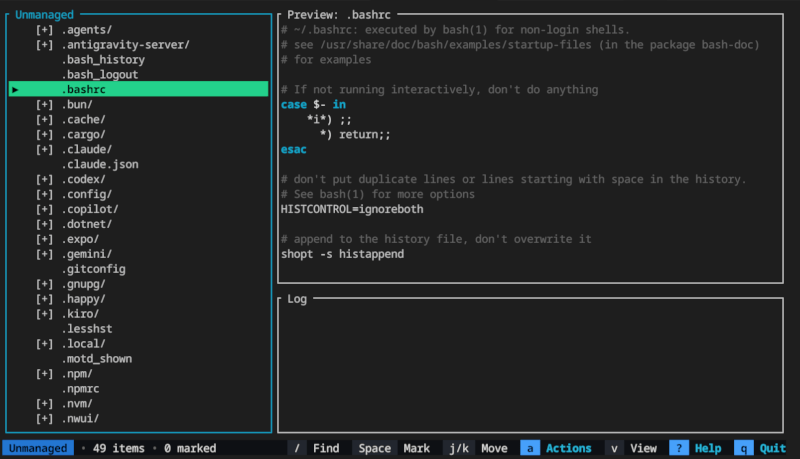This screenshot has height=459, width=800.
Task: Expand the .kiro/ directory
Action: (x=44, y=314)
